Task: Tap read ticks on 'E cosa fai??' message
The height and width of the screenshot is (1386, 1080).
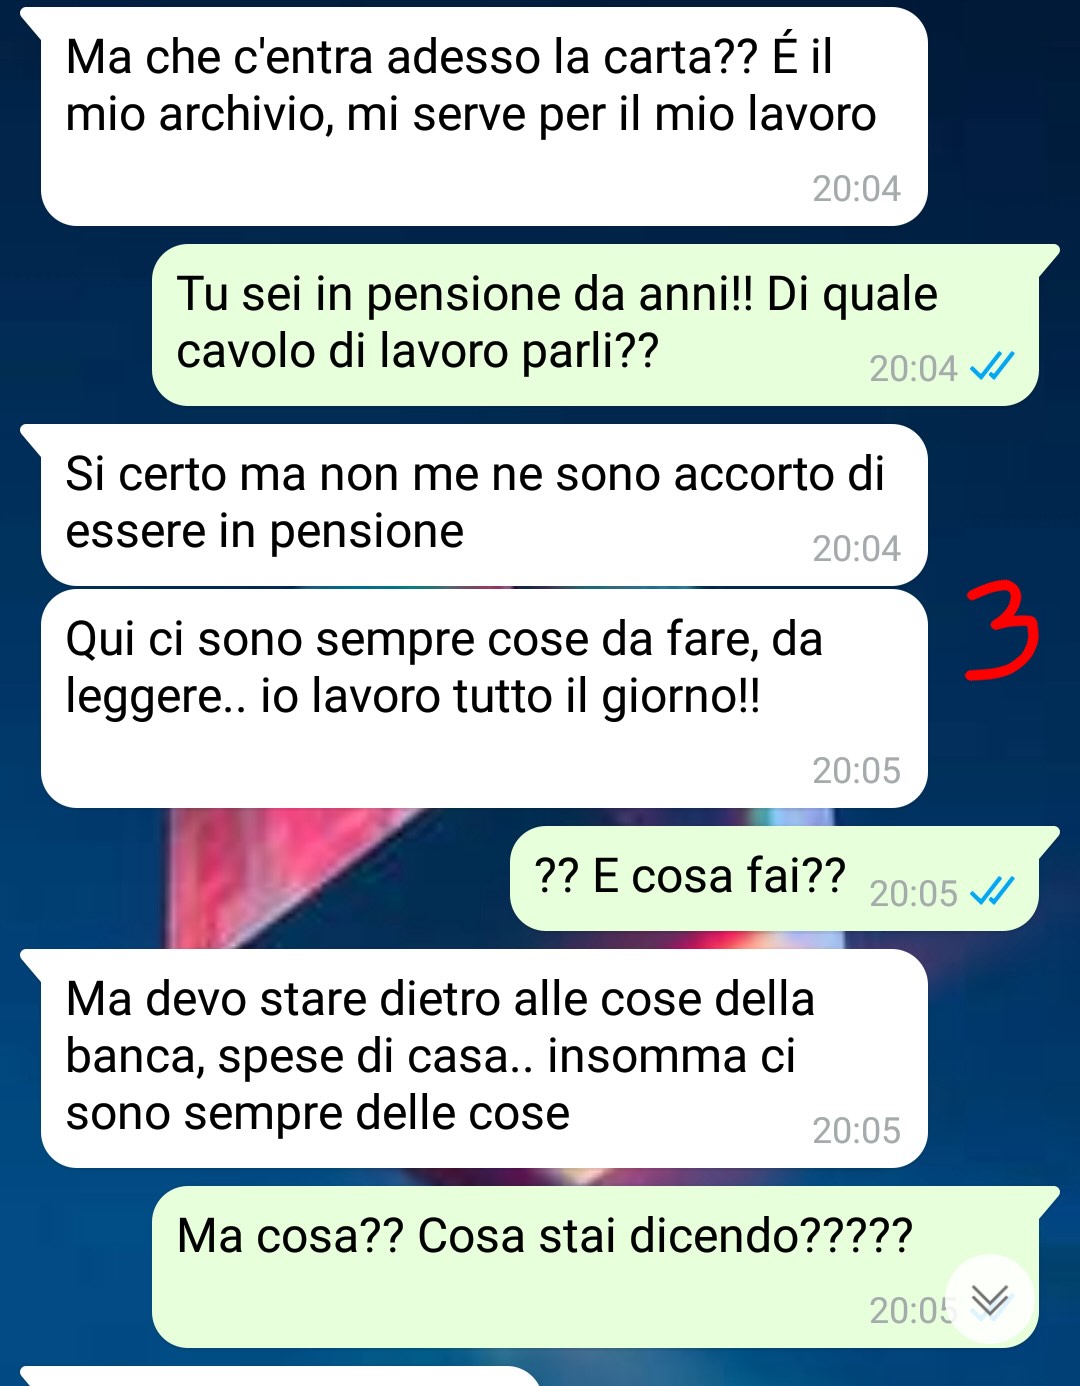Action: pos(992,890)
